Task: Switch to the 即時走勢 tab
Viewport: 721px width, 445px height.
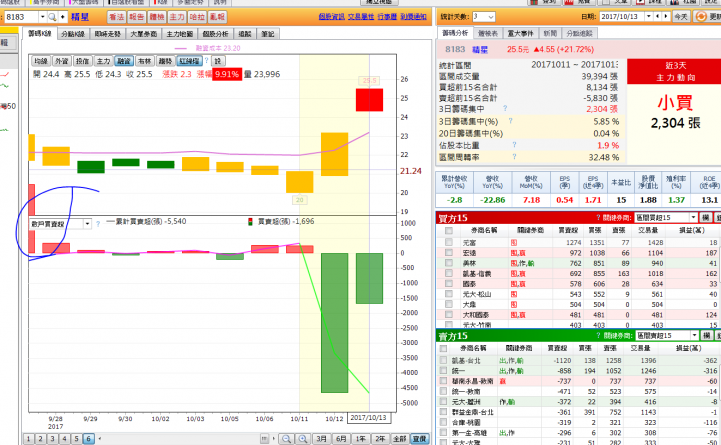Action: 108,34
